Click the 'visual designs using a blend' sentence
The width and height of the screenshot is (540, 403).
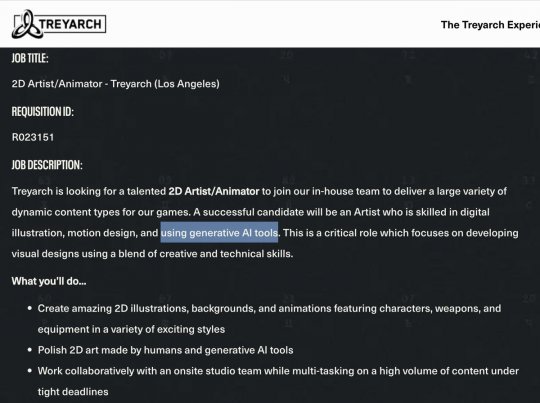(x=153, y=254)
